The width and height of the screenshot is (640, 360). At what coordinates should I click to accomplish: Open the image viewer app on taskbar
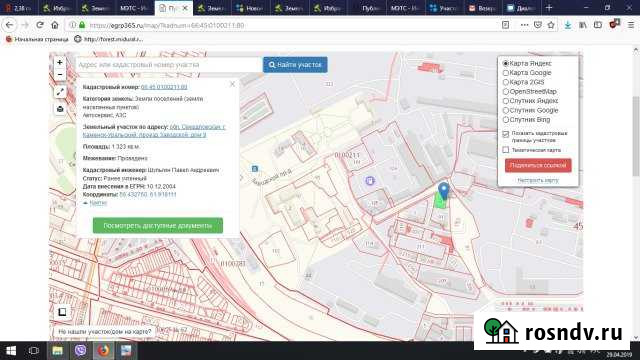point(127,351)
